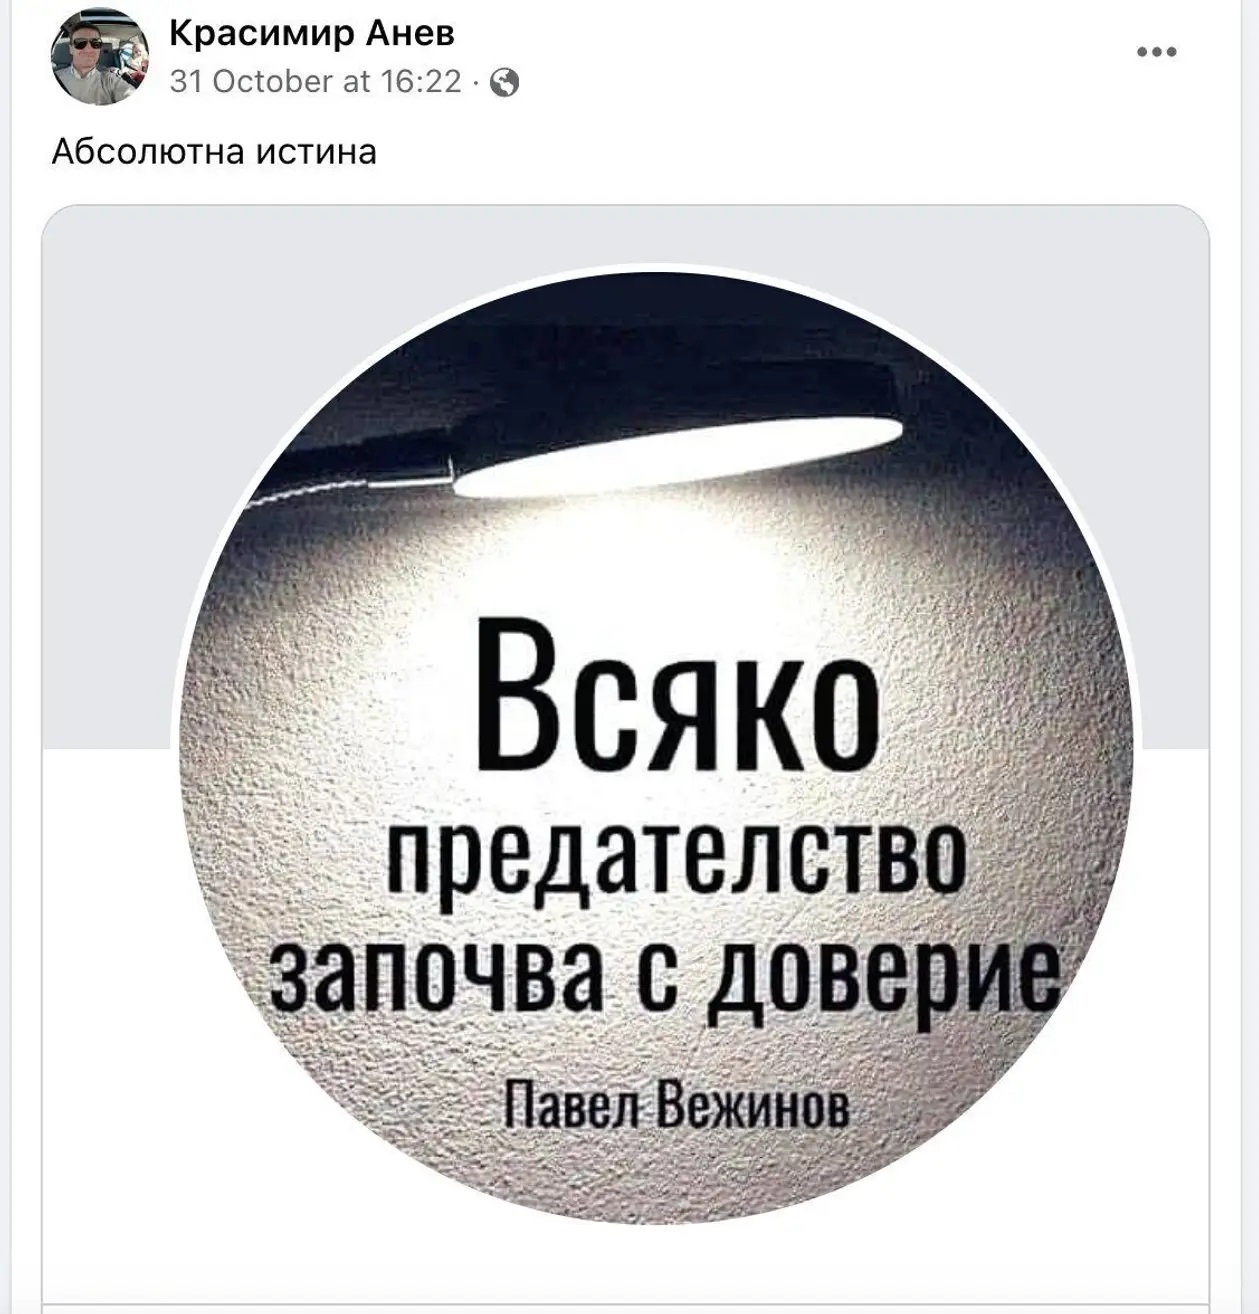Open Красимир Анев's profile picture
The height and width of the screenshot is (1314, 1259).
click(x=99, y=57)
